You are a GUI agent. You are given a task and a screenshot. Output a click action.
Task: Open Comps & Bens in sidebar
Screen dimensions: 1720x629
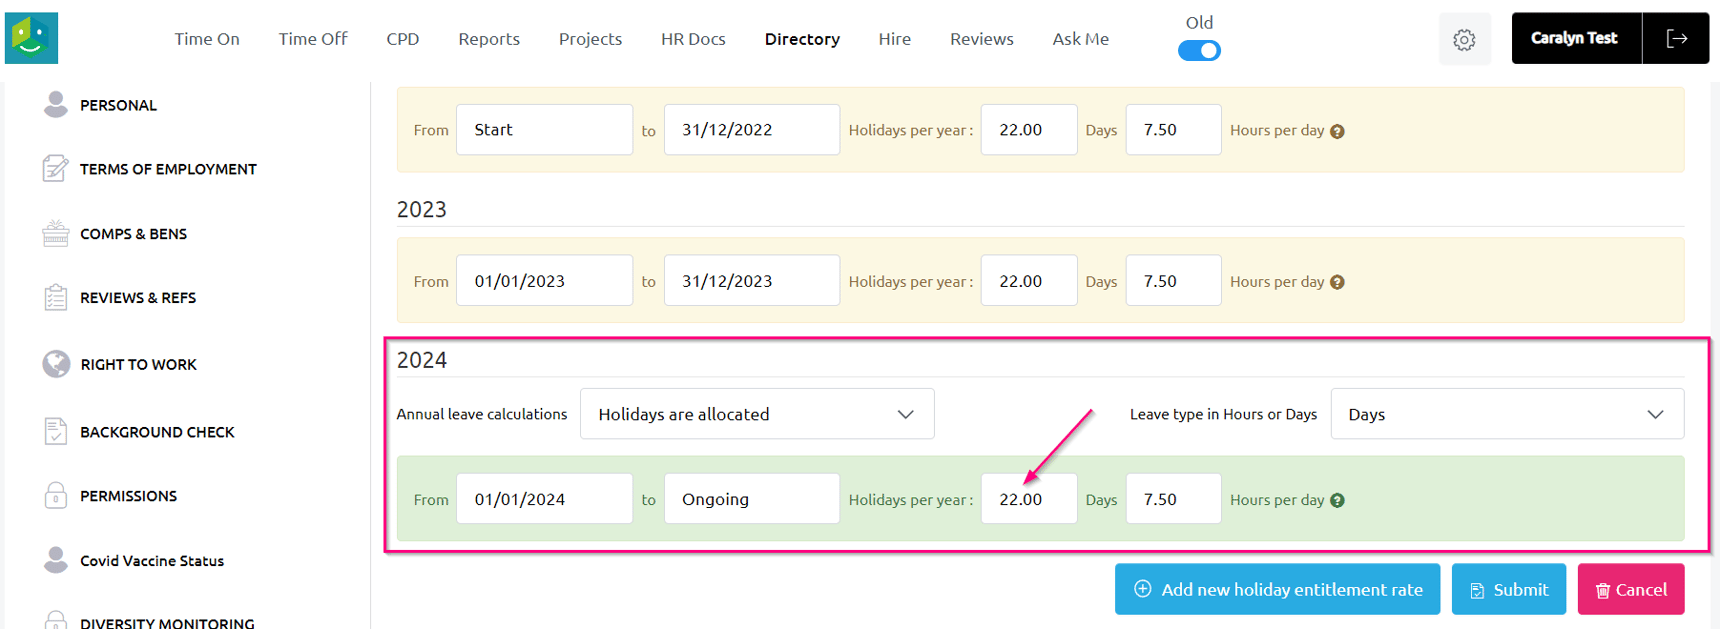click(133, 234)
